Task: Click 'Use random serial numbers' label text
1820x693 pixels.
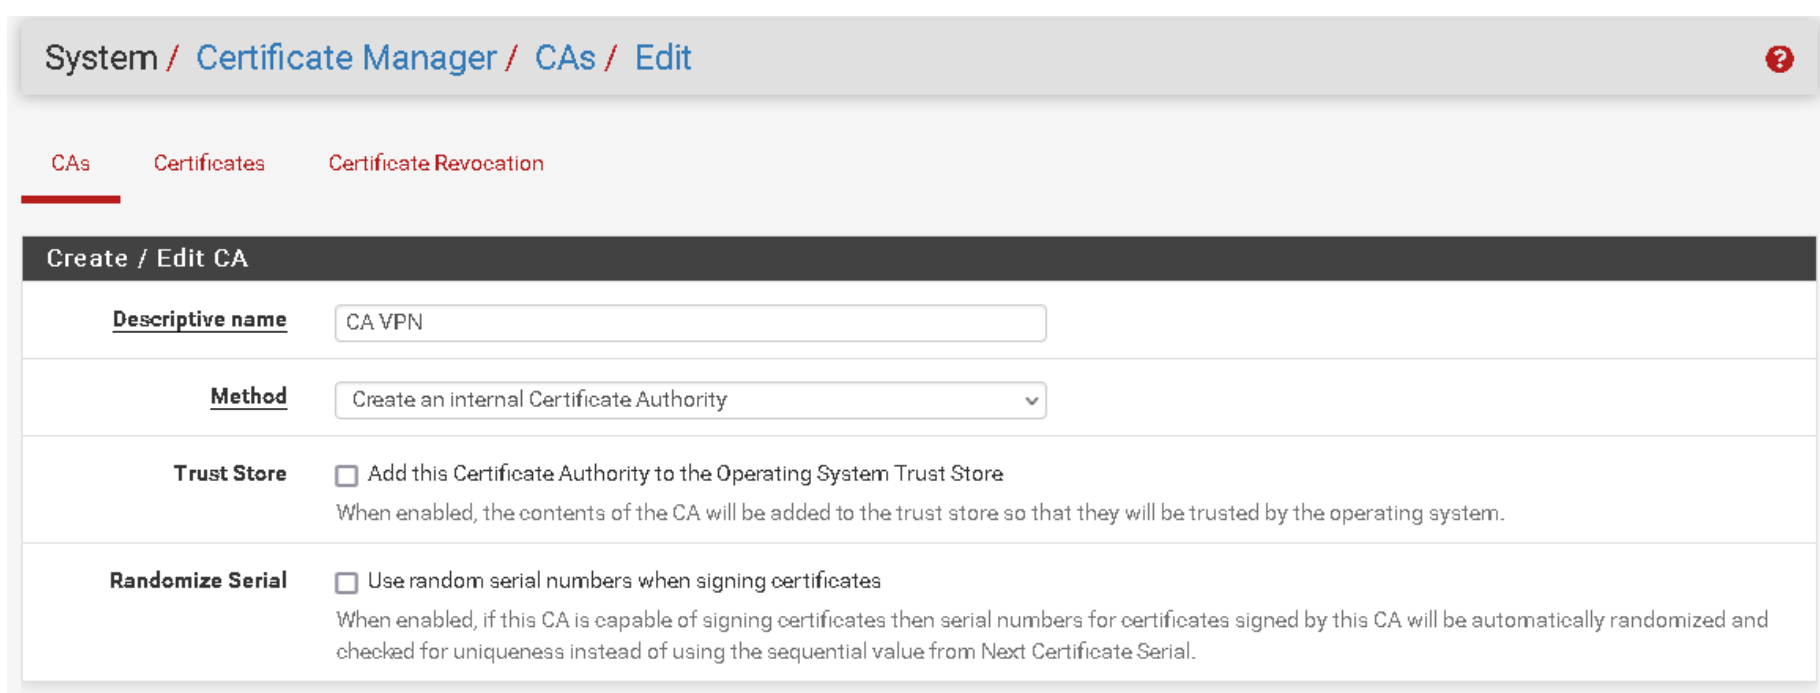Action: [x=624, y=581]
